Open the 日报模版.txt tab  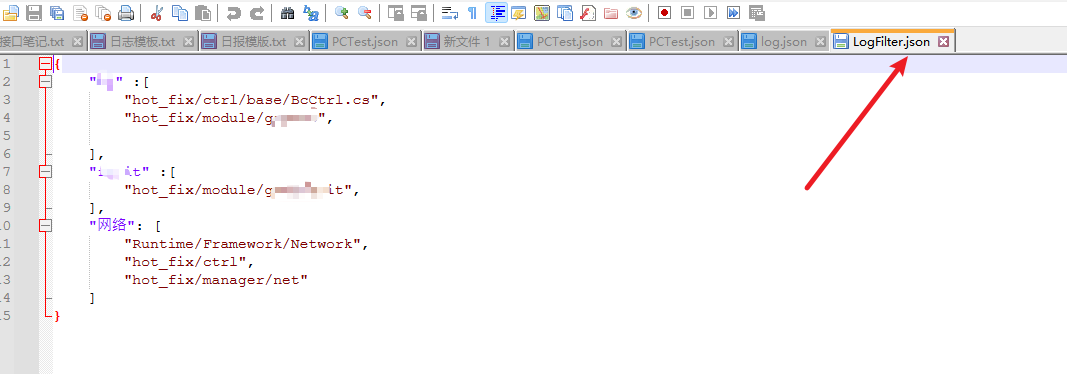click(x=254, y=41)
